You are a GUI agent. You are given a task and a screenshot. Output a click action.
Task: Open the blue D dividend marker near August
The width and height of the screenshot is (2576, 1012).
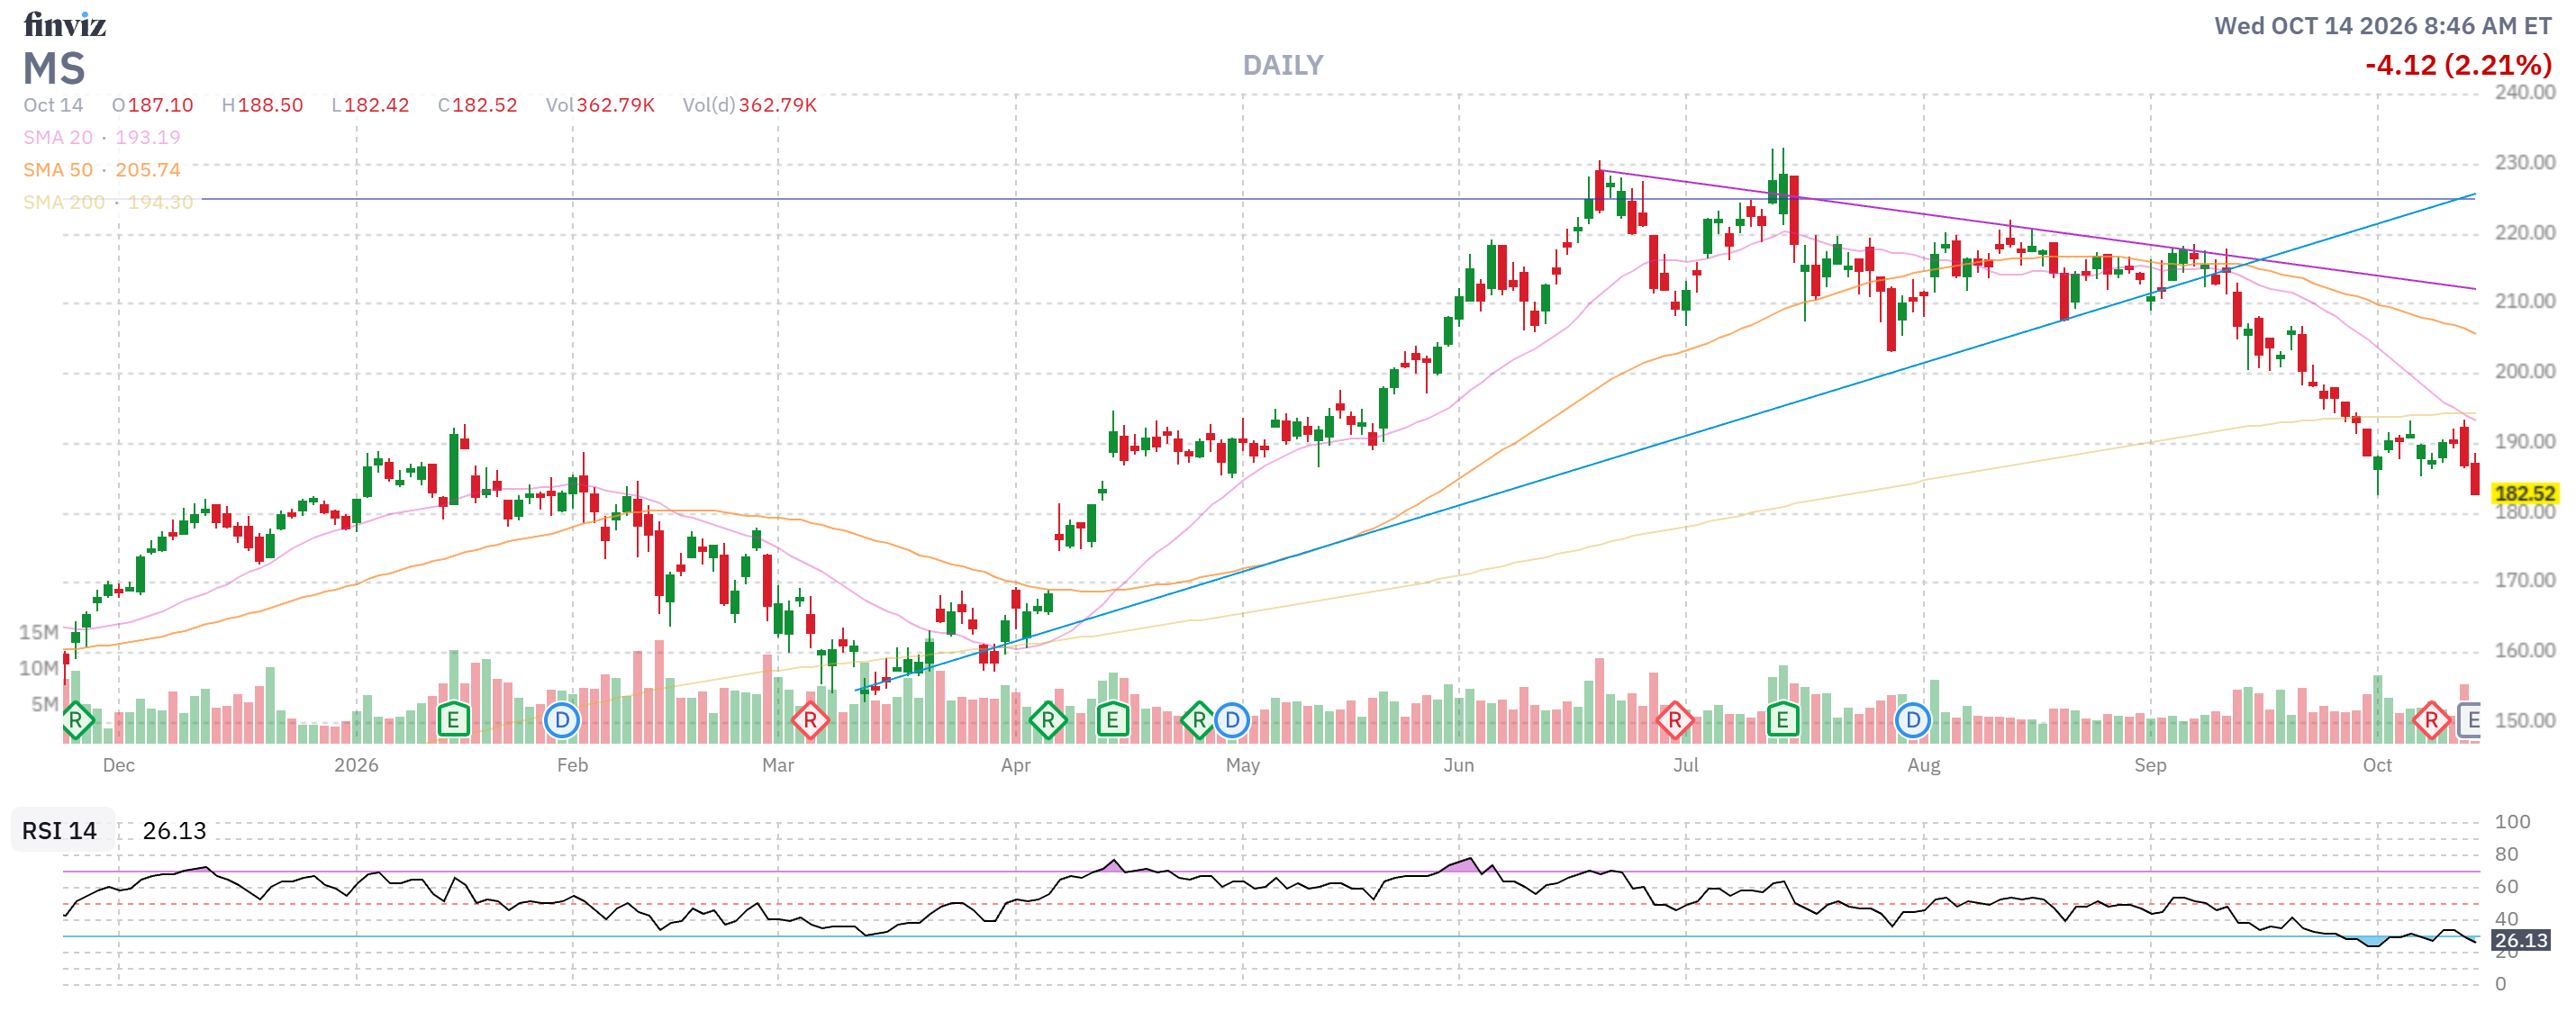point(1912,720)
